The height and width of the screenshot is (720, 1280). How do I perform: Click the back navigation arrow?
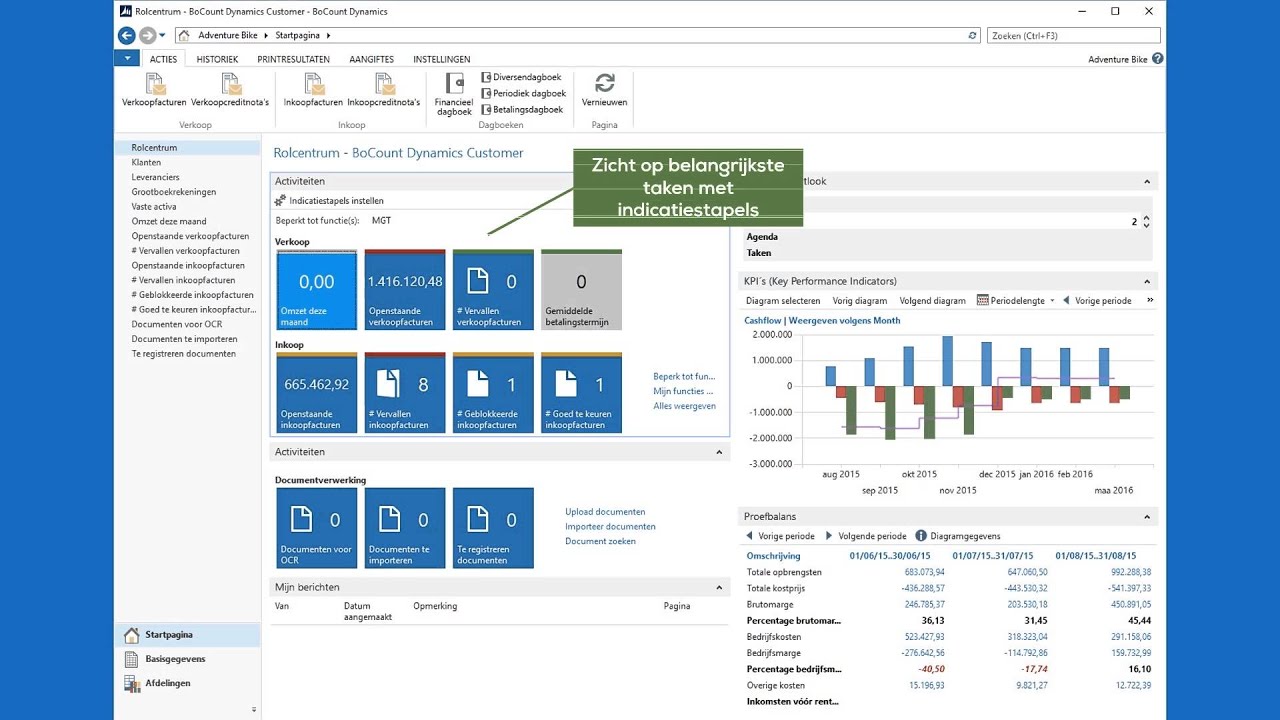coord(126,35)
